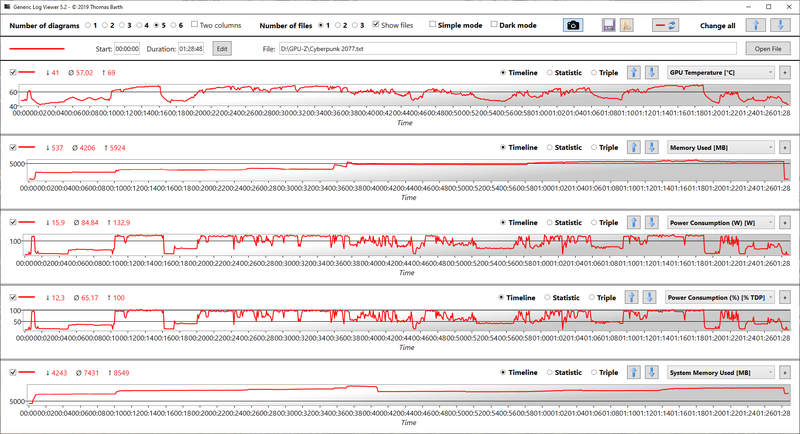The width and height of the screenshot is (800, 434).
Task: Click the red line swap/refresh icon
Action: click(x=665, y=25)
